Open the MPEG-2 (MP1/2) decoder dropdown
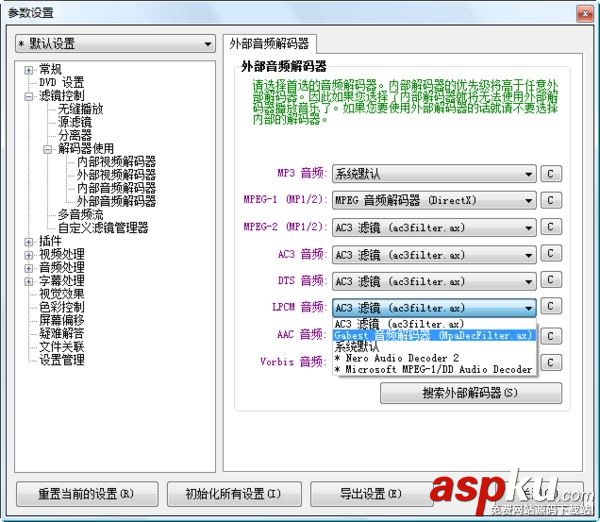 434,228
